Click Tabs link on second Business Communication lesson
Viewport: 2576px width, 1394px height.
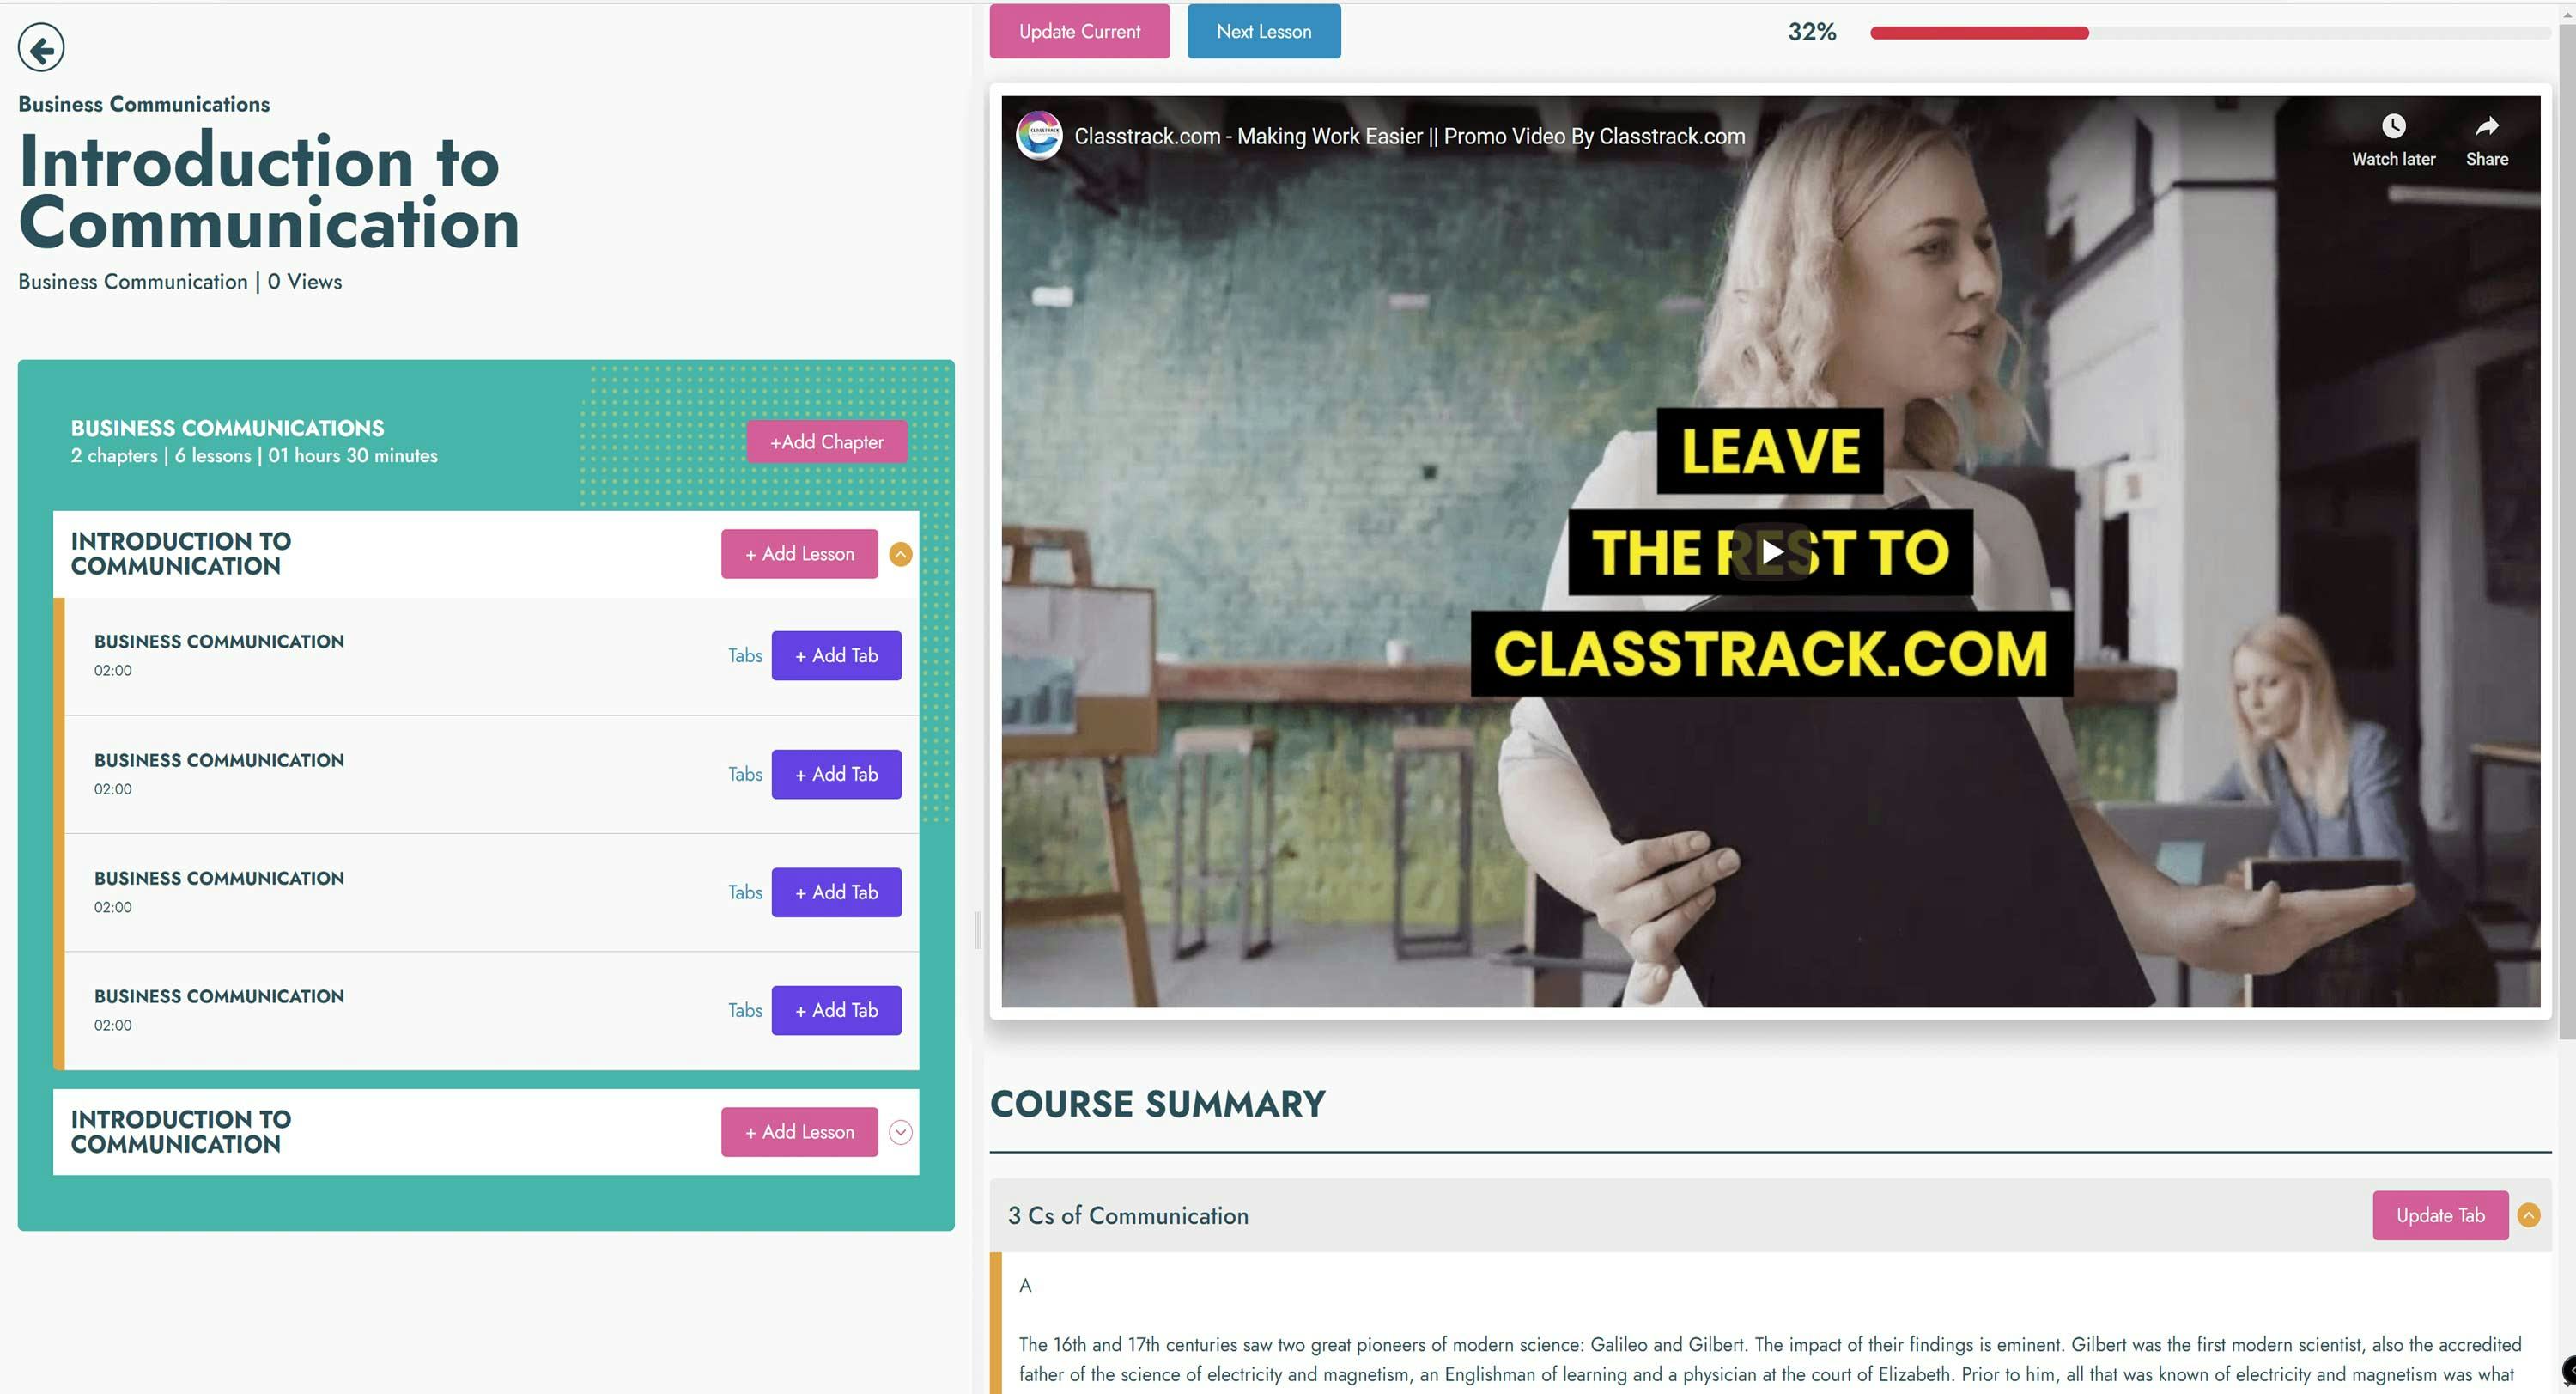point(743,772)
